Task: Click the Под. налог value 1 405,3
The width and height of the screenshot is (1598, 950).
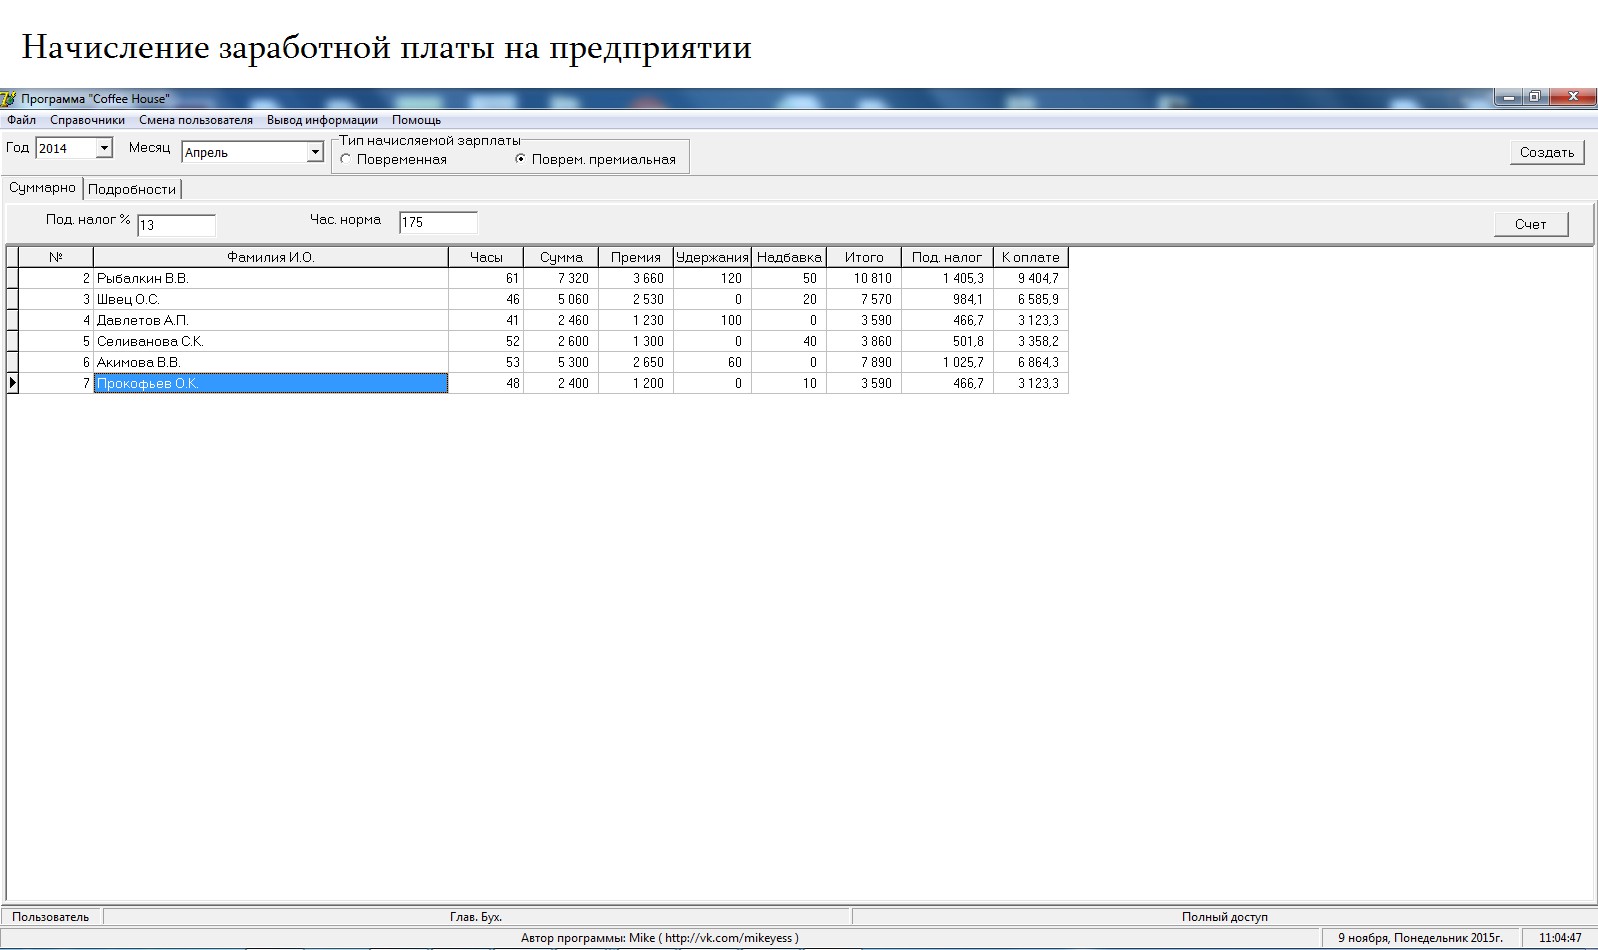Action: (963, 279)
